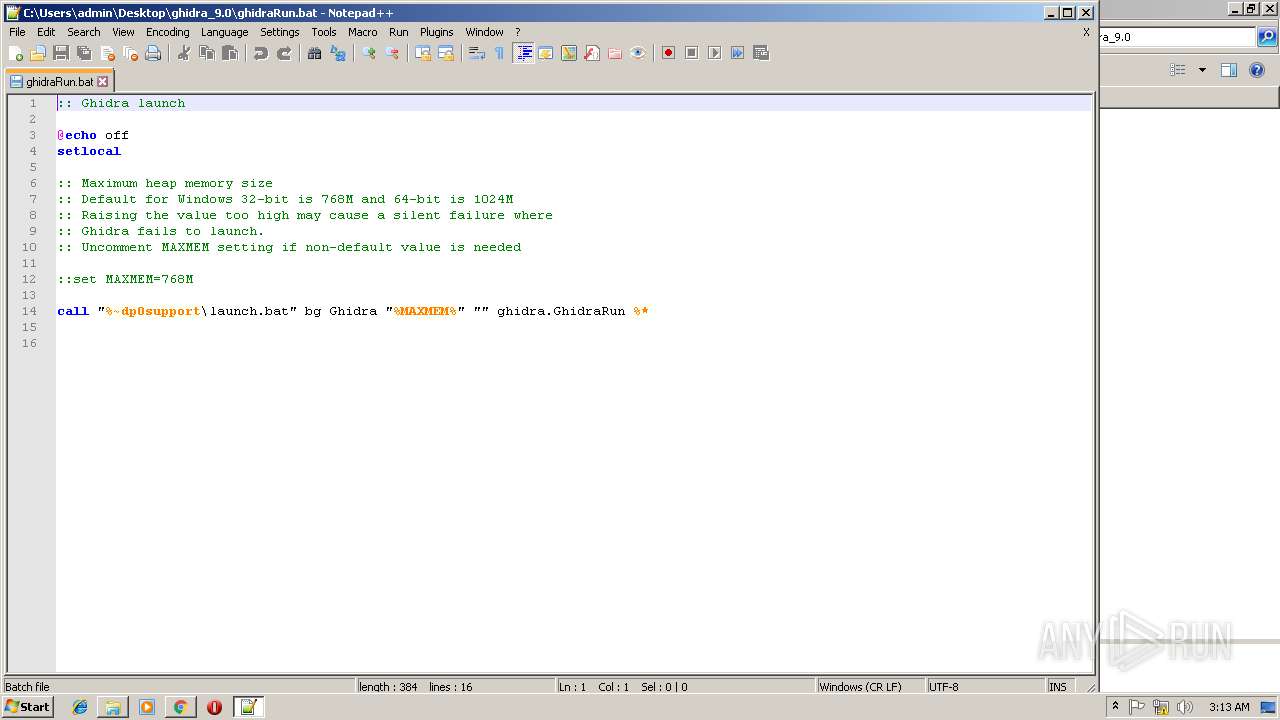Image resolution: width=1280 pixels, height=720 pixels.
Task: Click UTF-8 encoding in status bar
Action: coord(943,687)
